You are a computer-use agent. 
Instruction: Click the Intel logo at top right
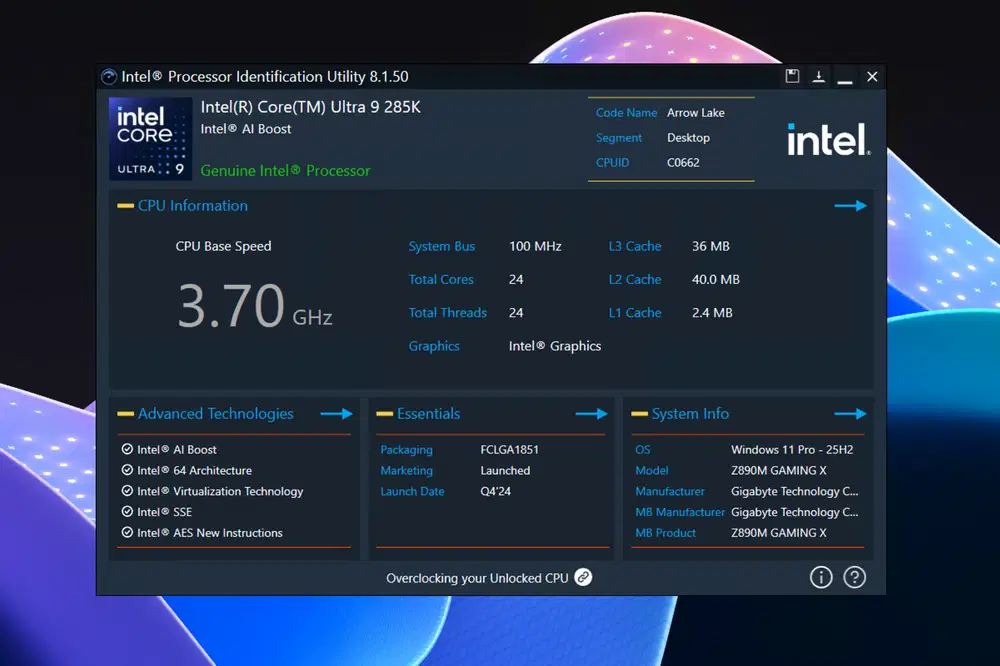pyautogui.click(x=828, y=140)
